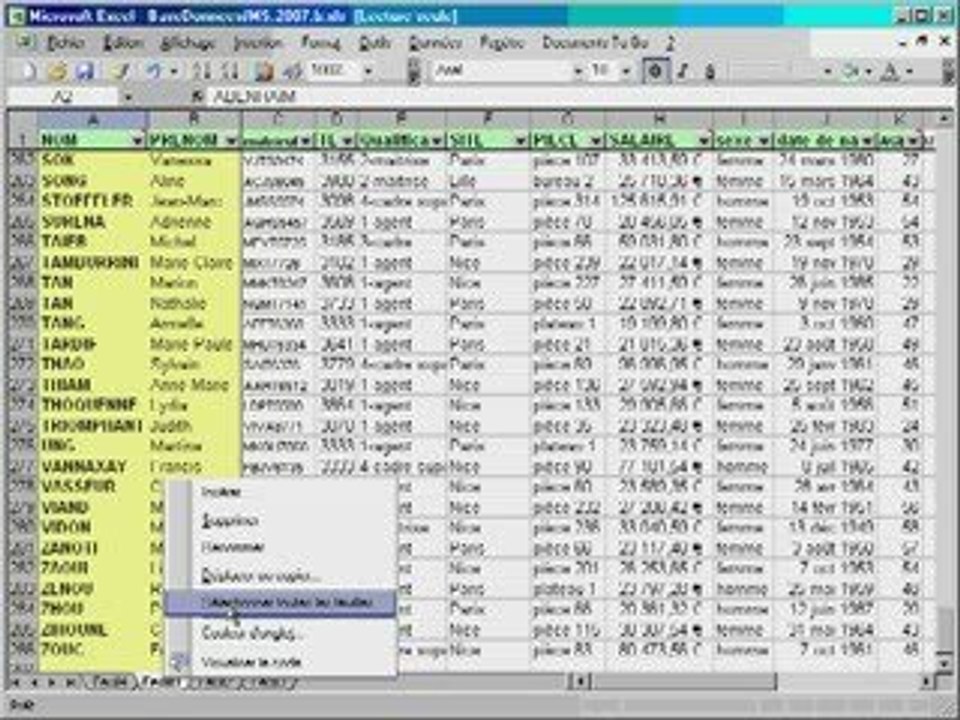Choose Renommer in the sheet context menu

282,547
